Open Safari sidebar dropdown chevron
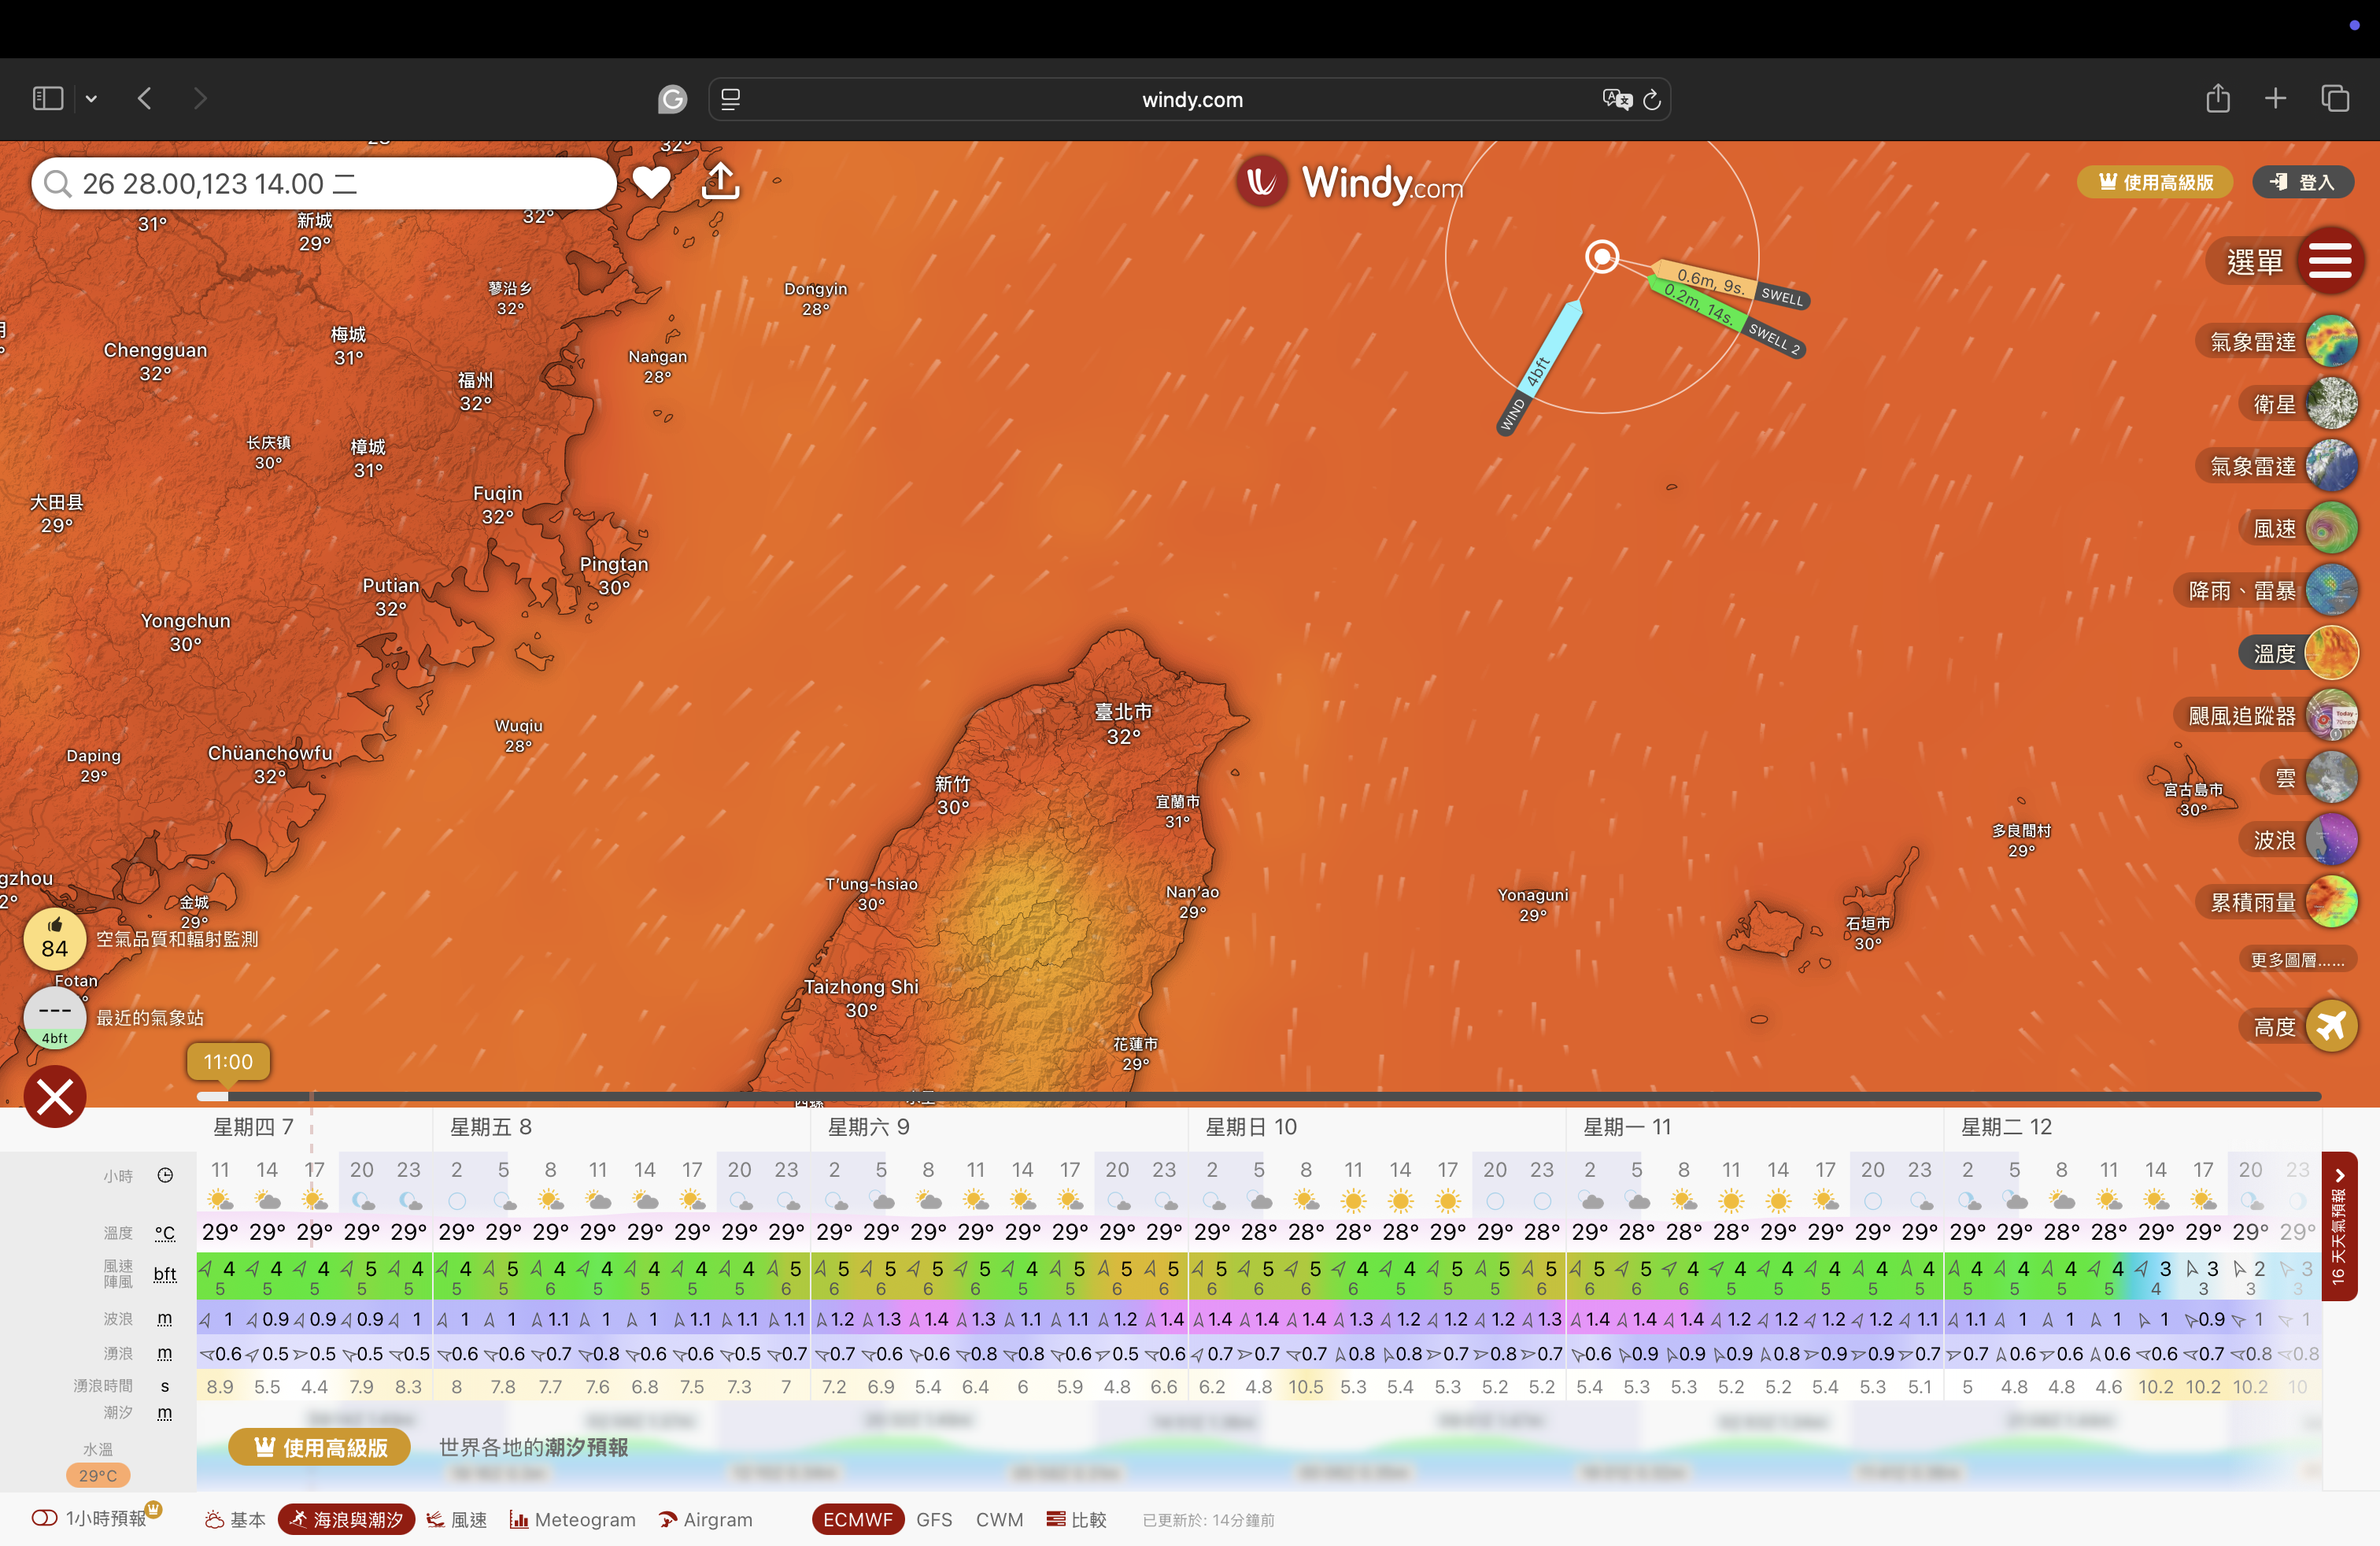The height and width of the screenshot is (1546, 2380). [x=91, y=99]
